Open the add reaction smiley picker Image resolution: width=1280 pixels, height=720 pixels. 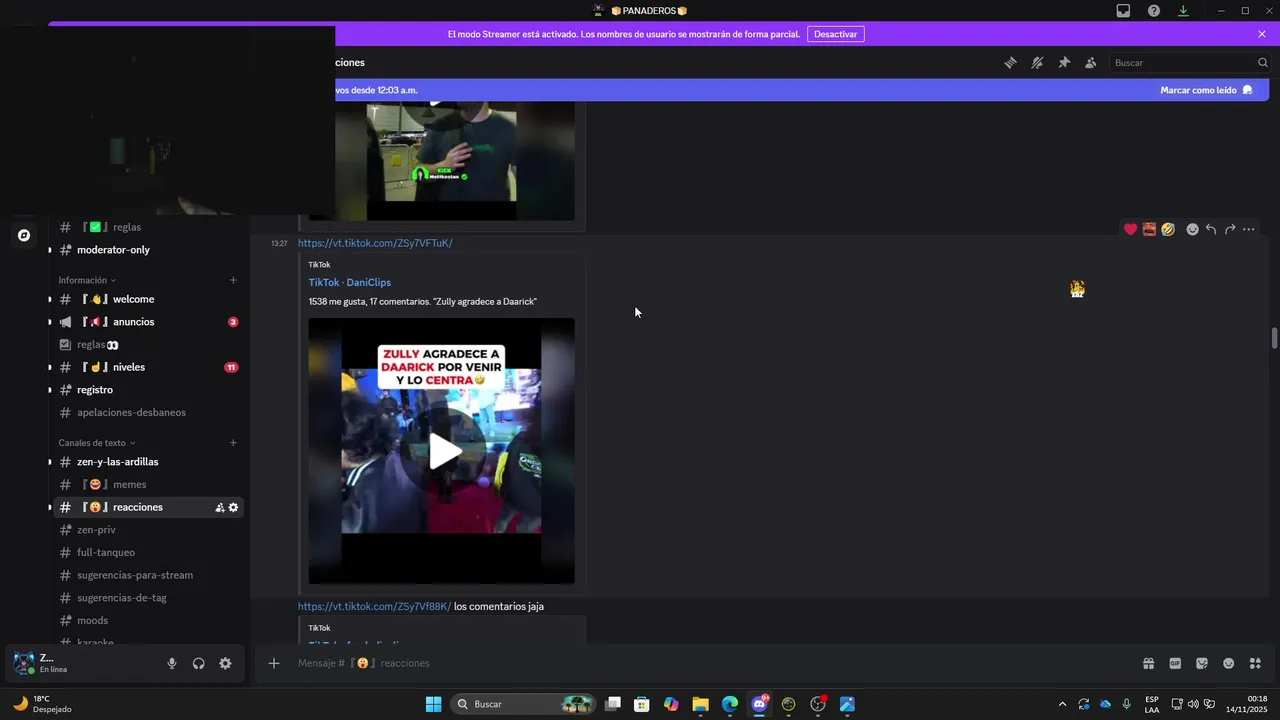click(1192, 229)
